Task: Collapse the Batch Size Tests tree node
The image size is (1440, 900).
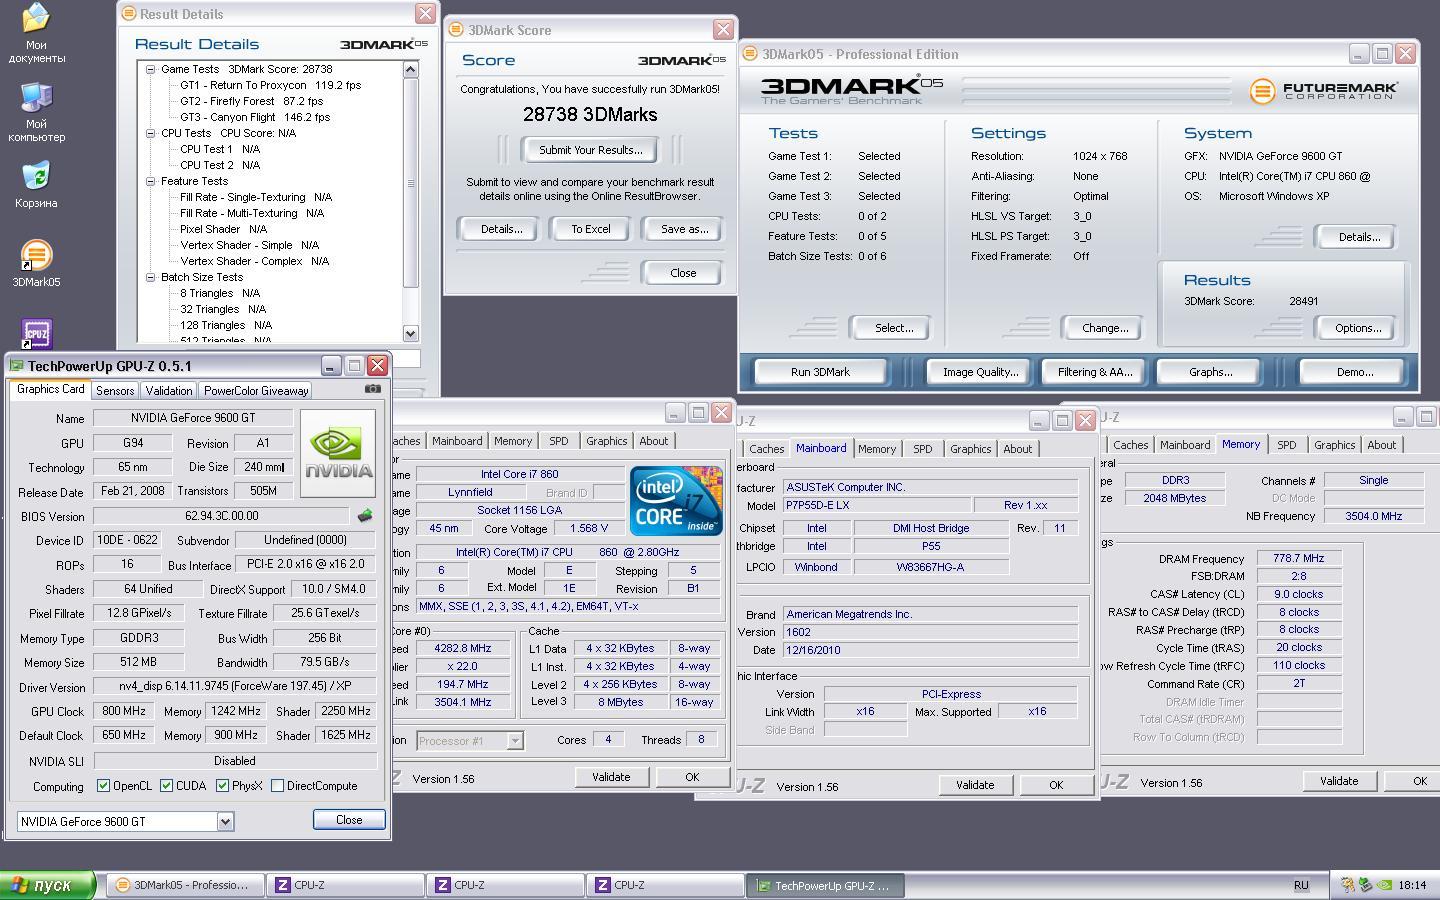Action: (x=150, y=277)
